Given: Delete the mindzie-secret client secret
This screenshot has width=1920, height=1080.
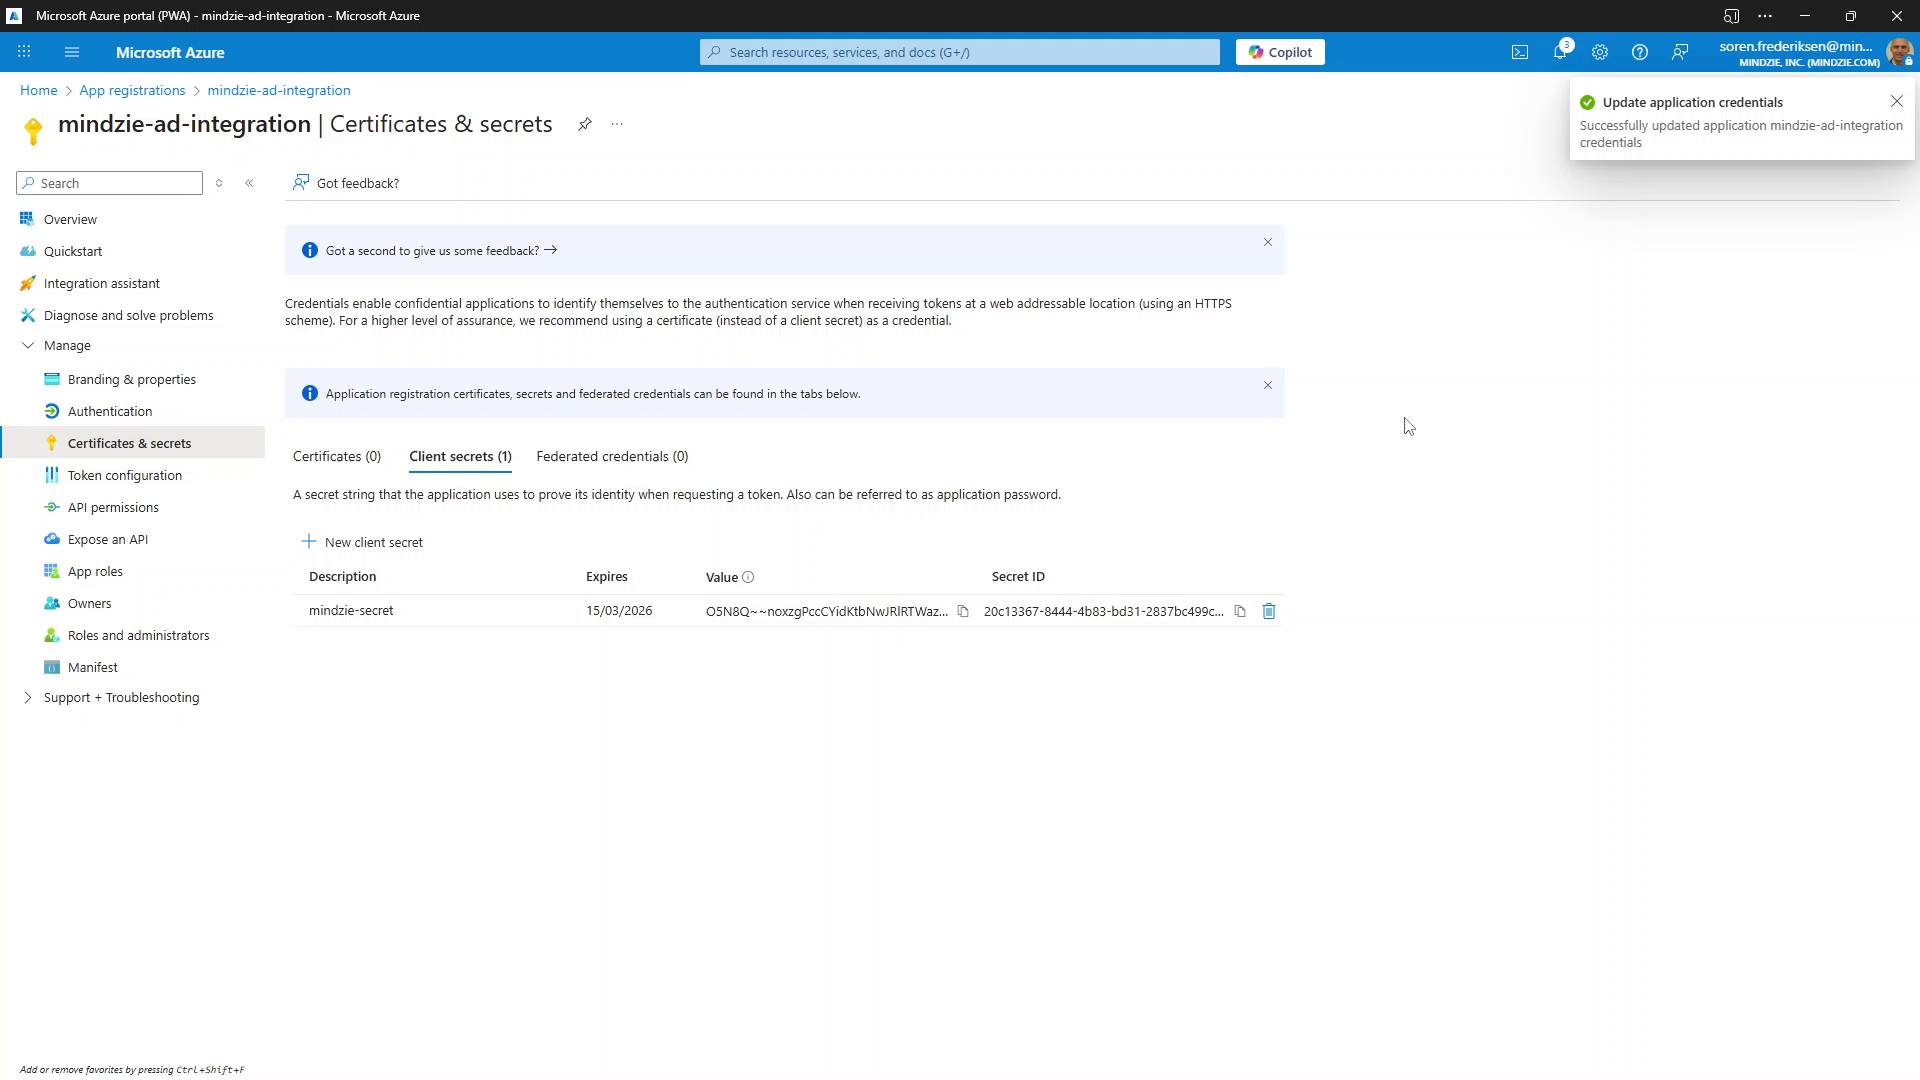Looking at the screenshot, I should [1269, 611].
